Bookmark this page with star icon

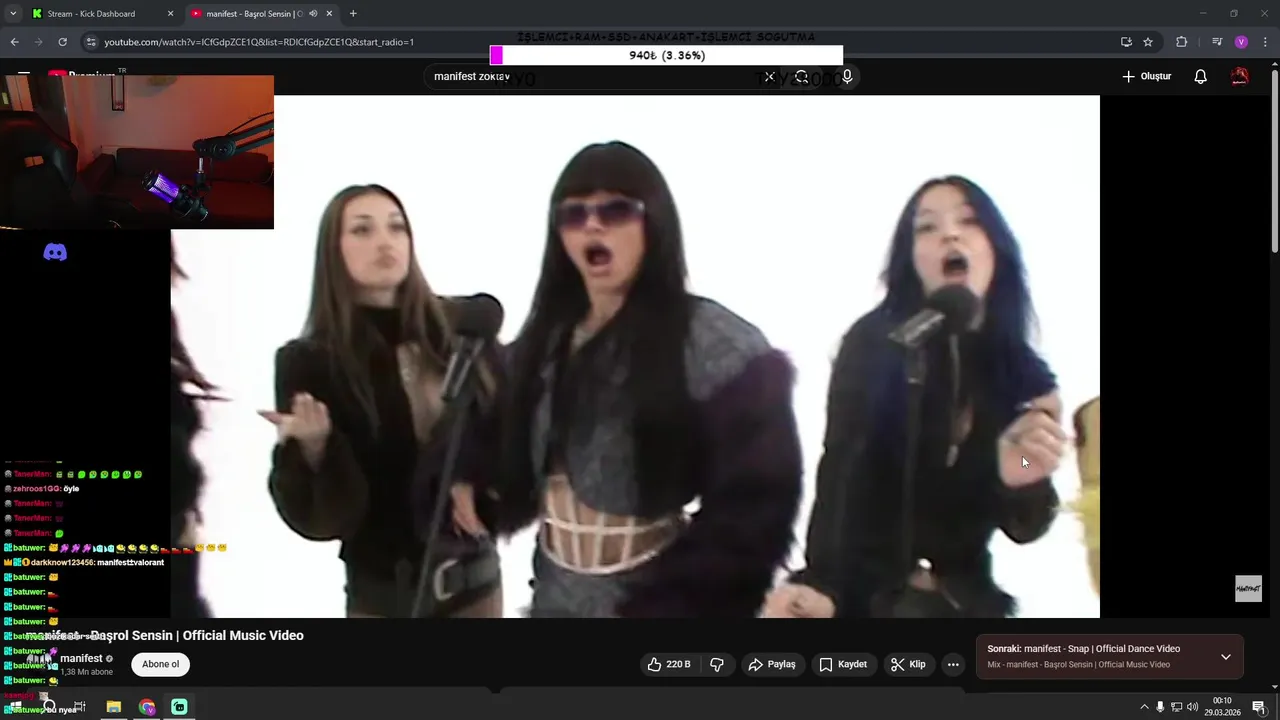coord(1148,42)
